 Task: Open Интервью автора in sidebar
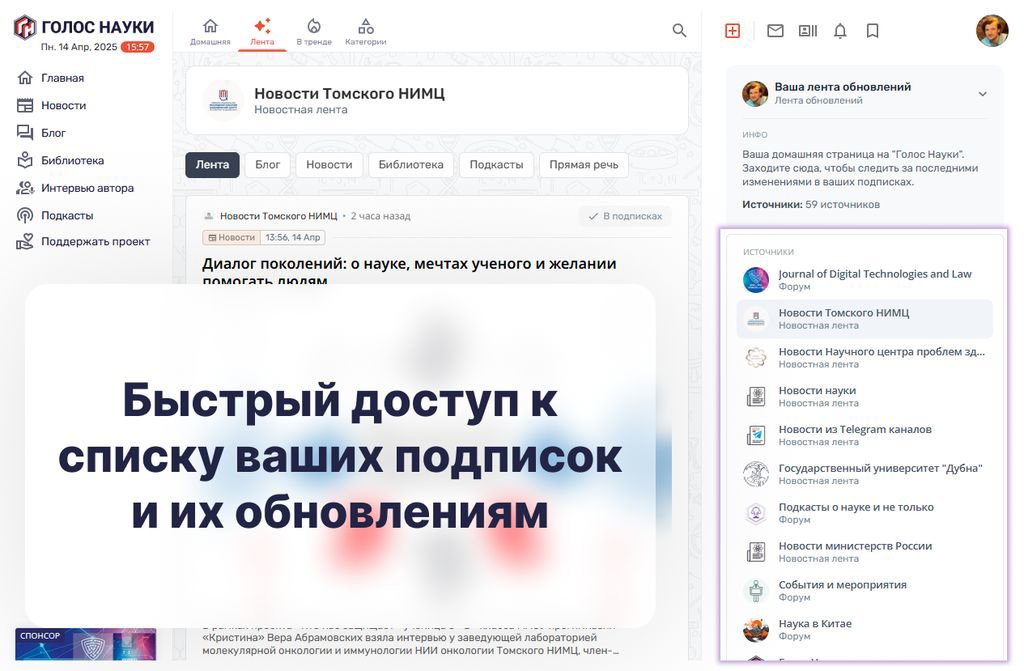pyautogui.click(x=88, y=188)
